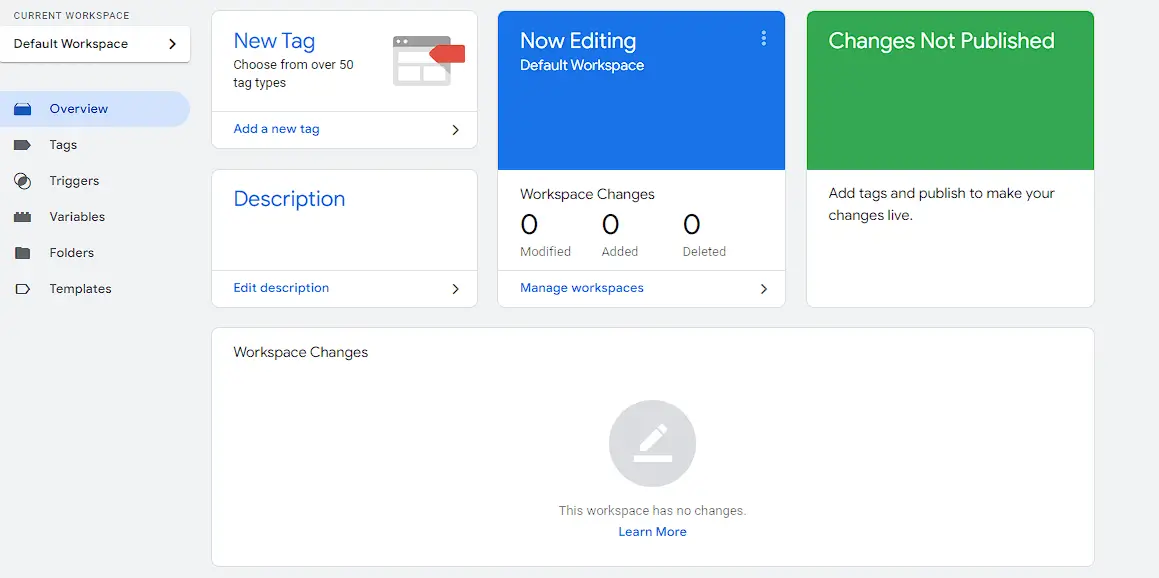Click the arrow next to Add a new tag
Image resolution: width=1159 pixels, height=578 pixels.
(455, 130)
